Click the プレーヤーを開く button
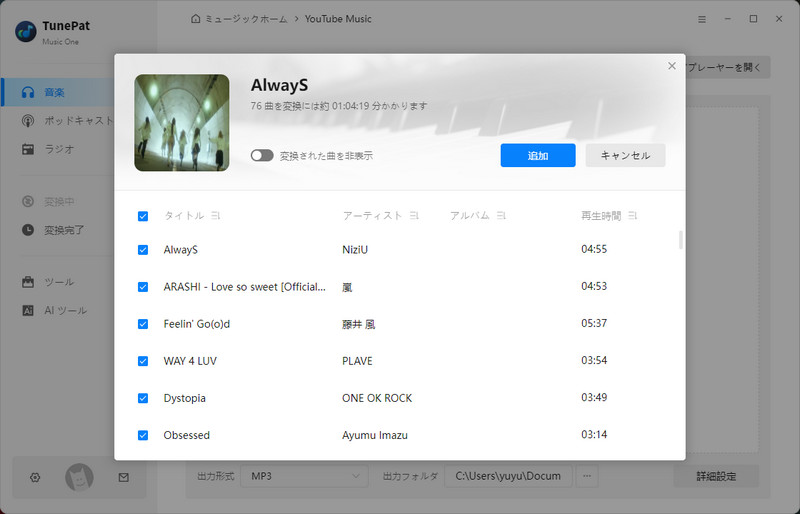Viewport: 800px width, 514px height. point(727,67)
